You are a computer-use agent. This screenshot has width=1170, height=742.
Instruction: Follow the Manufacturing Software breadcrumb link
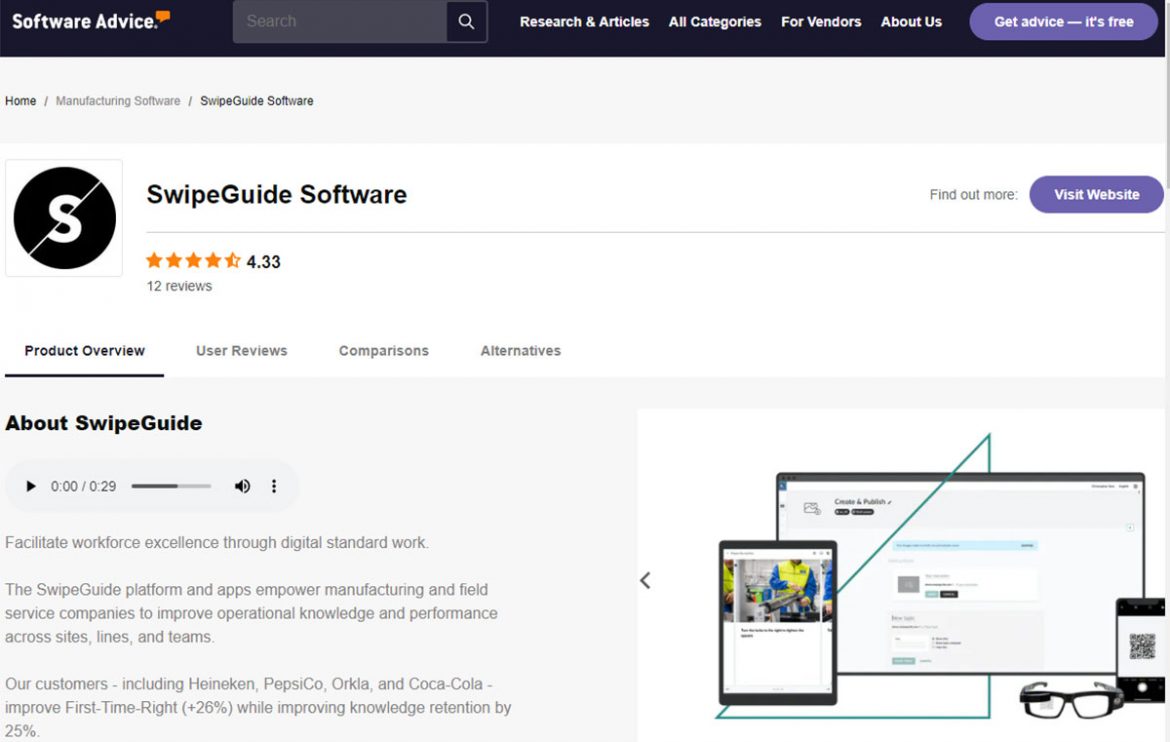[x=118, y=101]
